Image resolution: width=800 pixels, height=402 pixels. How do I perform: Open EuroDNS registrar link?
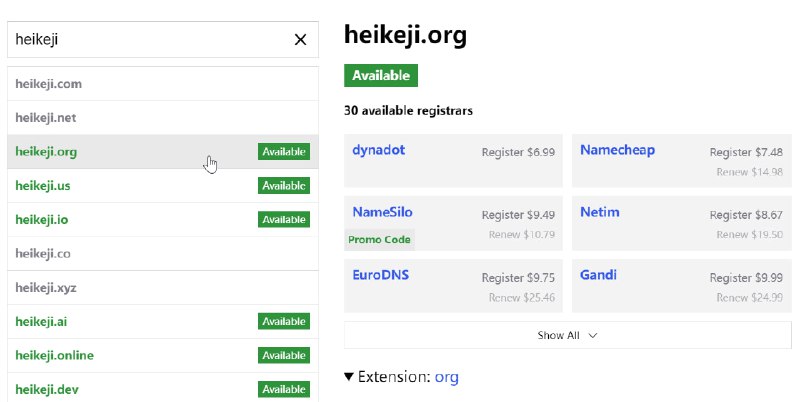(380, 275)
